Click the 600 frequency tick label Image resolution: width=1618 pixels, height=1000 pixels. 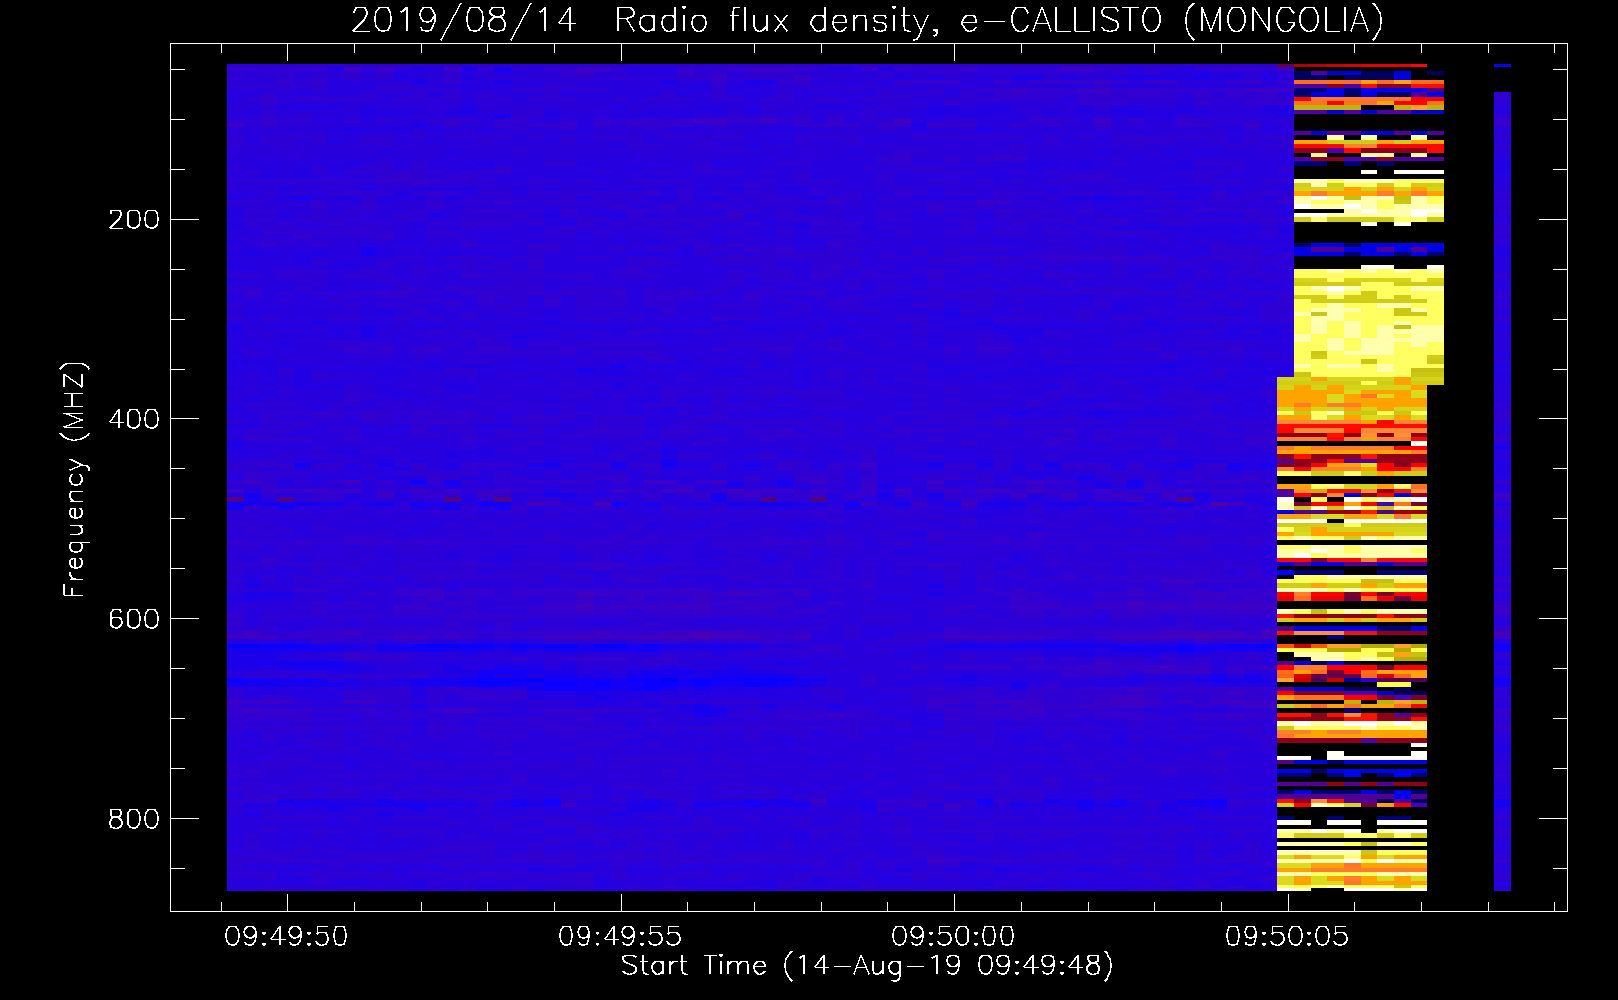[x=134, y=619]
